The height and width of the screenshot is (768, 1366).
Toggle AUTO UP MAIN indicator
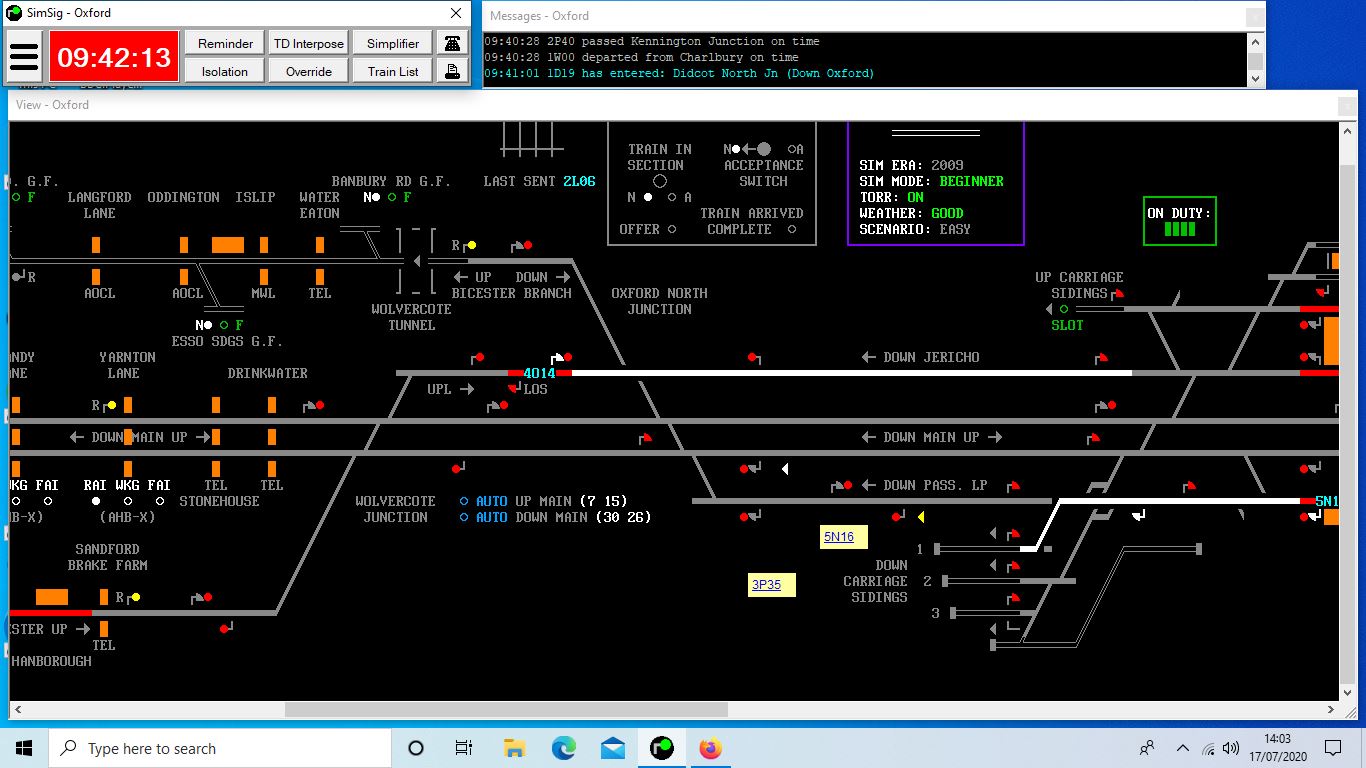464,501
